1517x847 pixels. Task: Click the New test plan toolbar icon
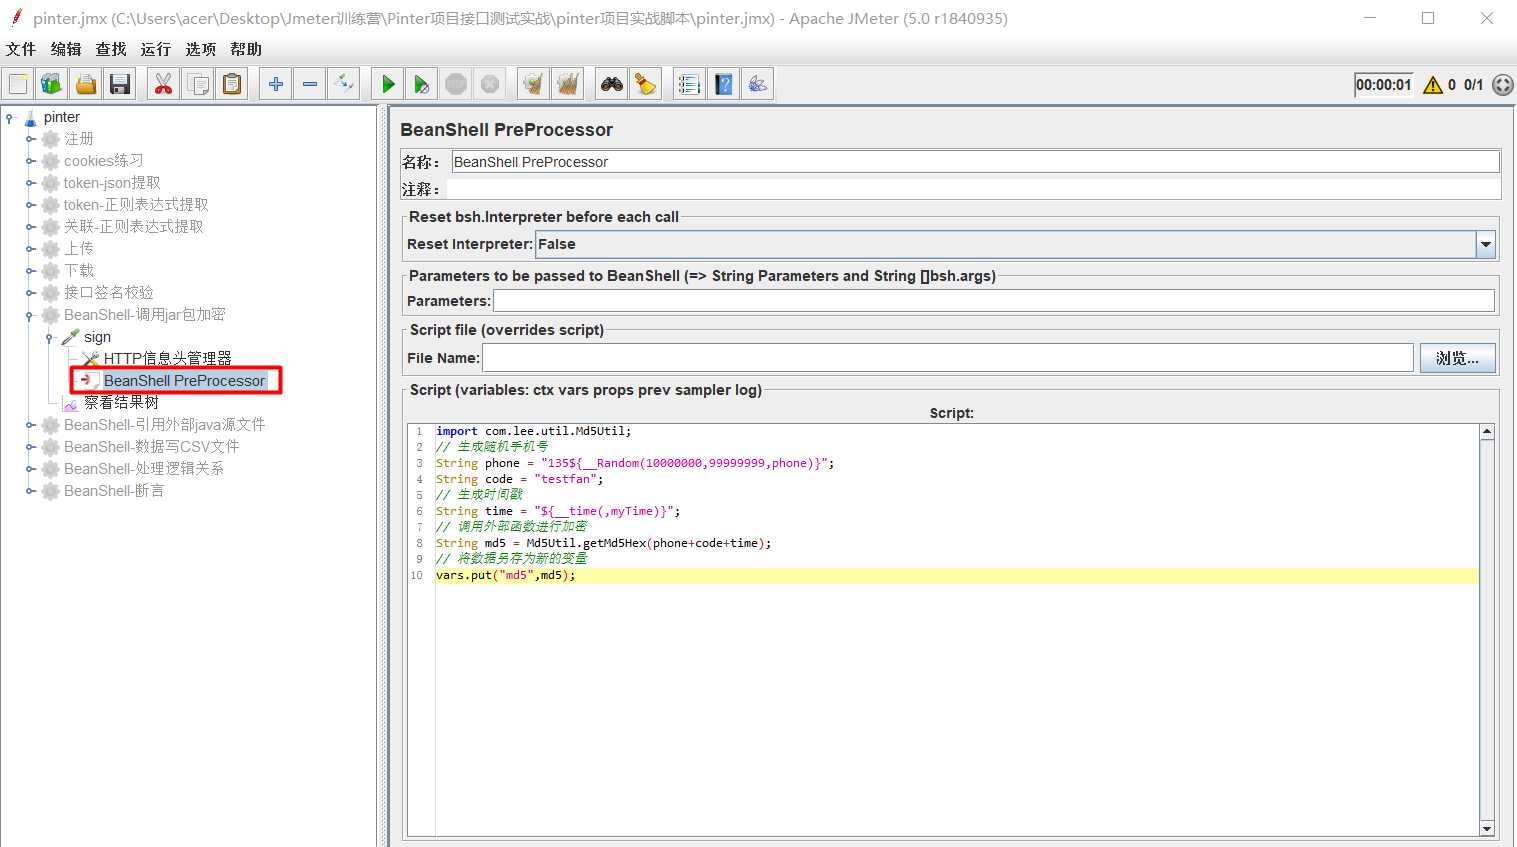(18, 84)
